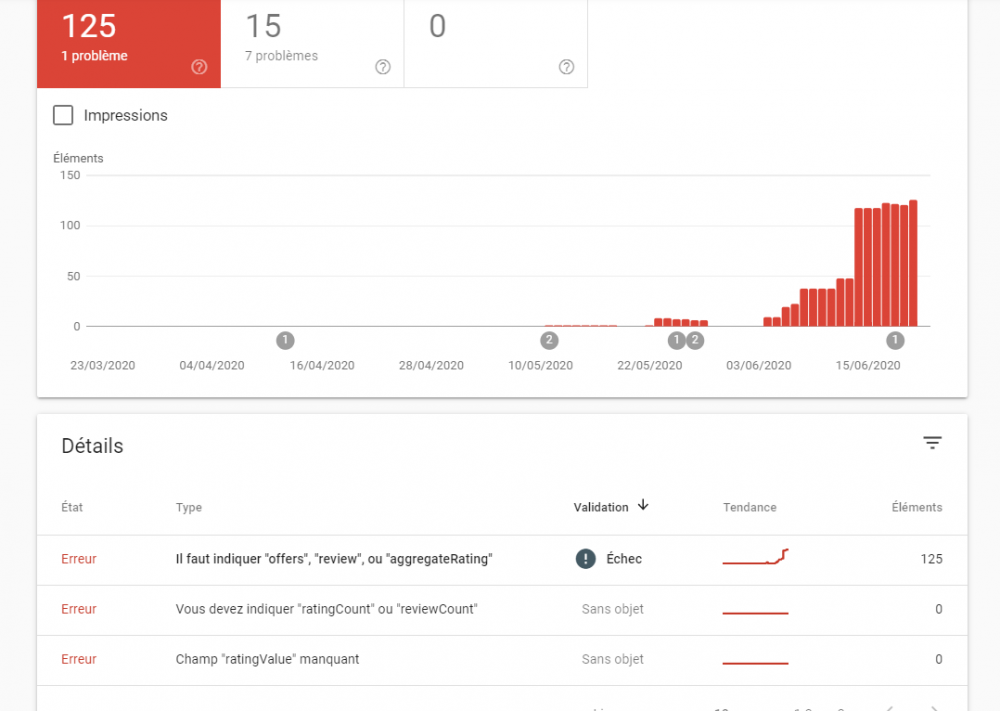Select the 0 valid items tab

(496, 44)
